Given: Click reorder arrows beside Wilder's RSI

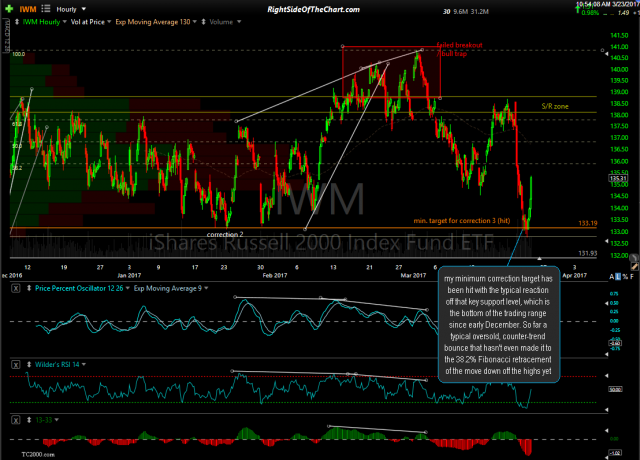Looking at the screenshot, I should [x=29, y=364].
